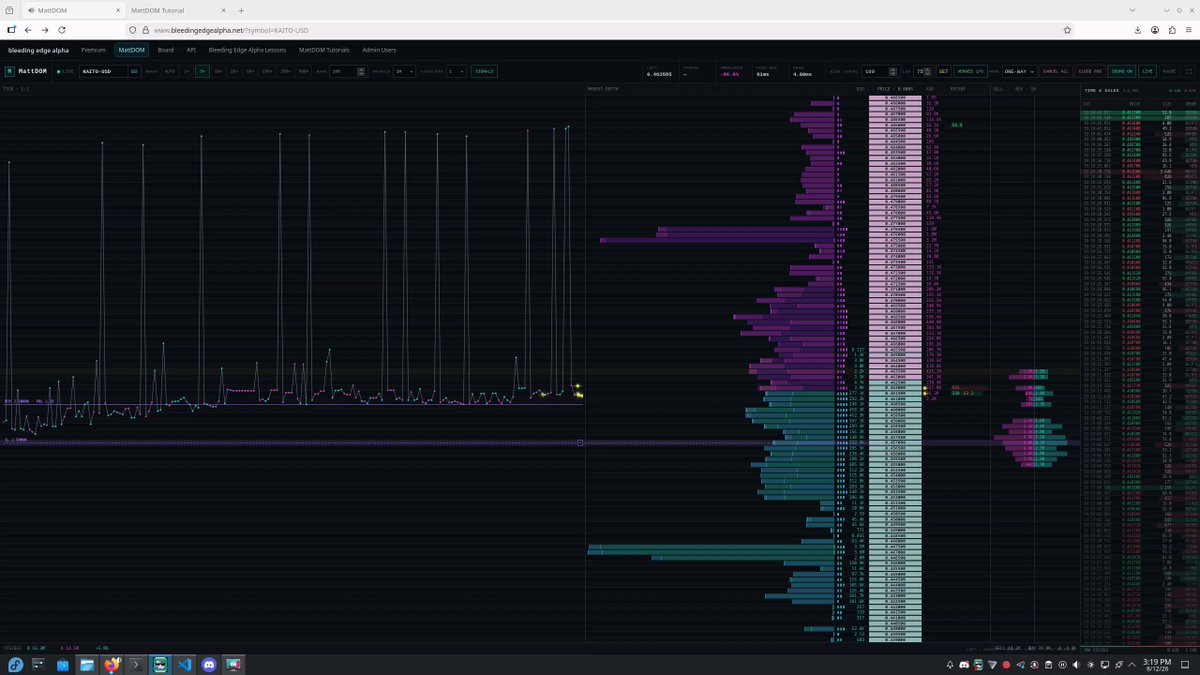Click the CLOSE POS button
Viewport: 1200px width, 675px height.
pyautogui.click(x=1090, y=71)
